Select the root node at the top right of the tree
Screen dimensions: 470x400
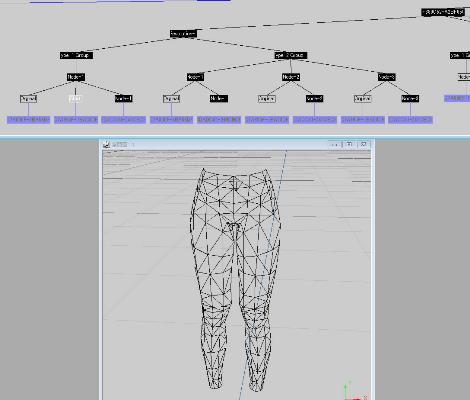(443, 12)
